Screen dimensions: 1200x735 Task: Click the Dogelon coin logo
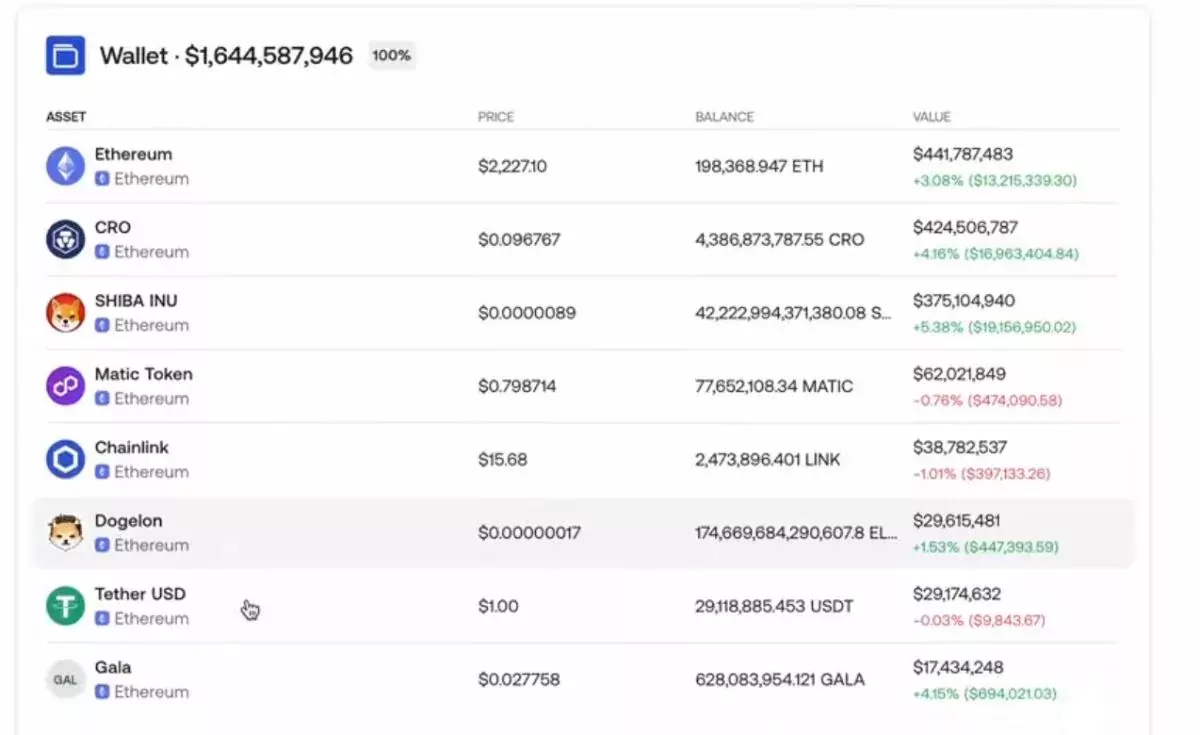65,532
